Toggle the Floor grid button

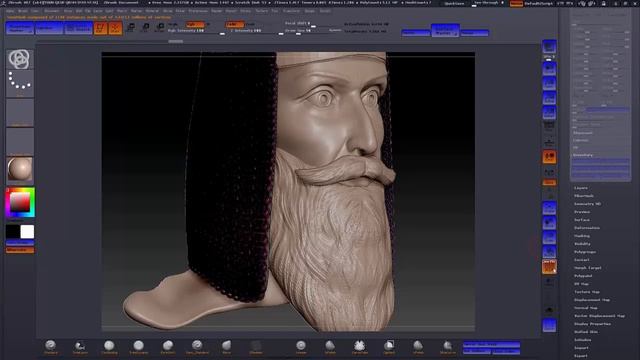549,142
